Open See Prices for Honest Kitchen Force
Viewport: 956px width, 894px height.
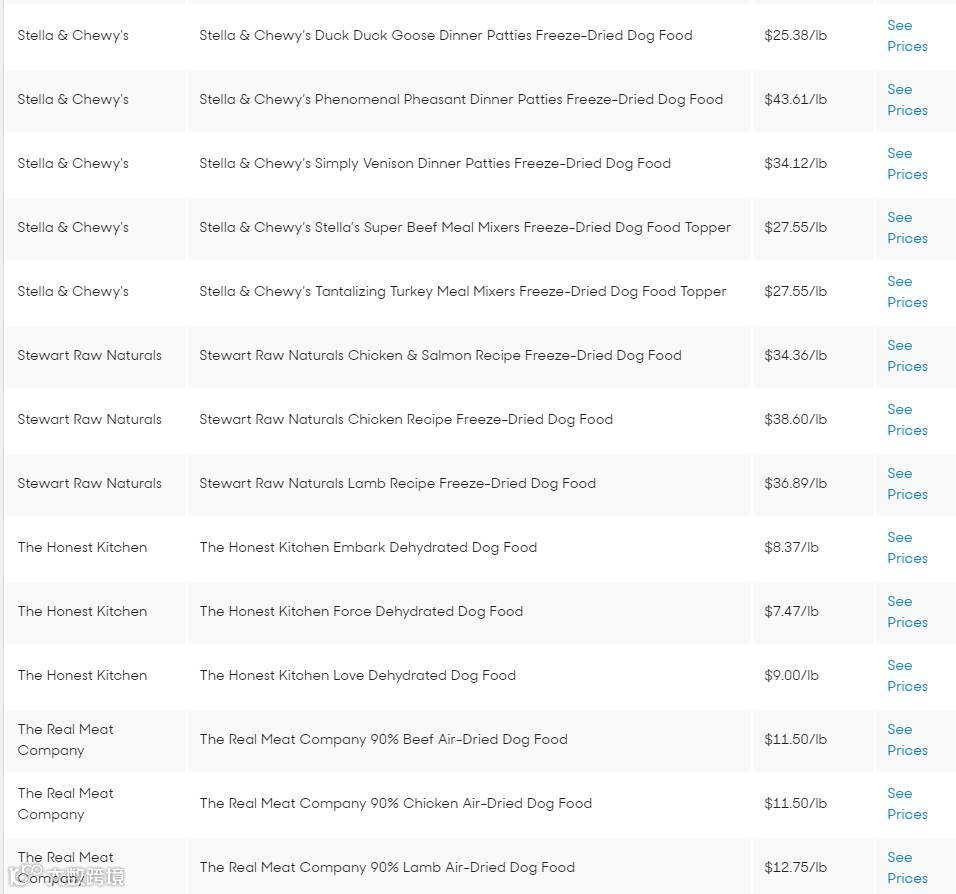(907, 612)
